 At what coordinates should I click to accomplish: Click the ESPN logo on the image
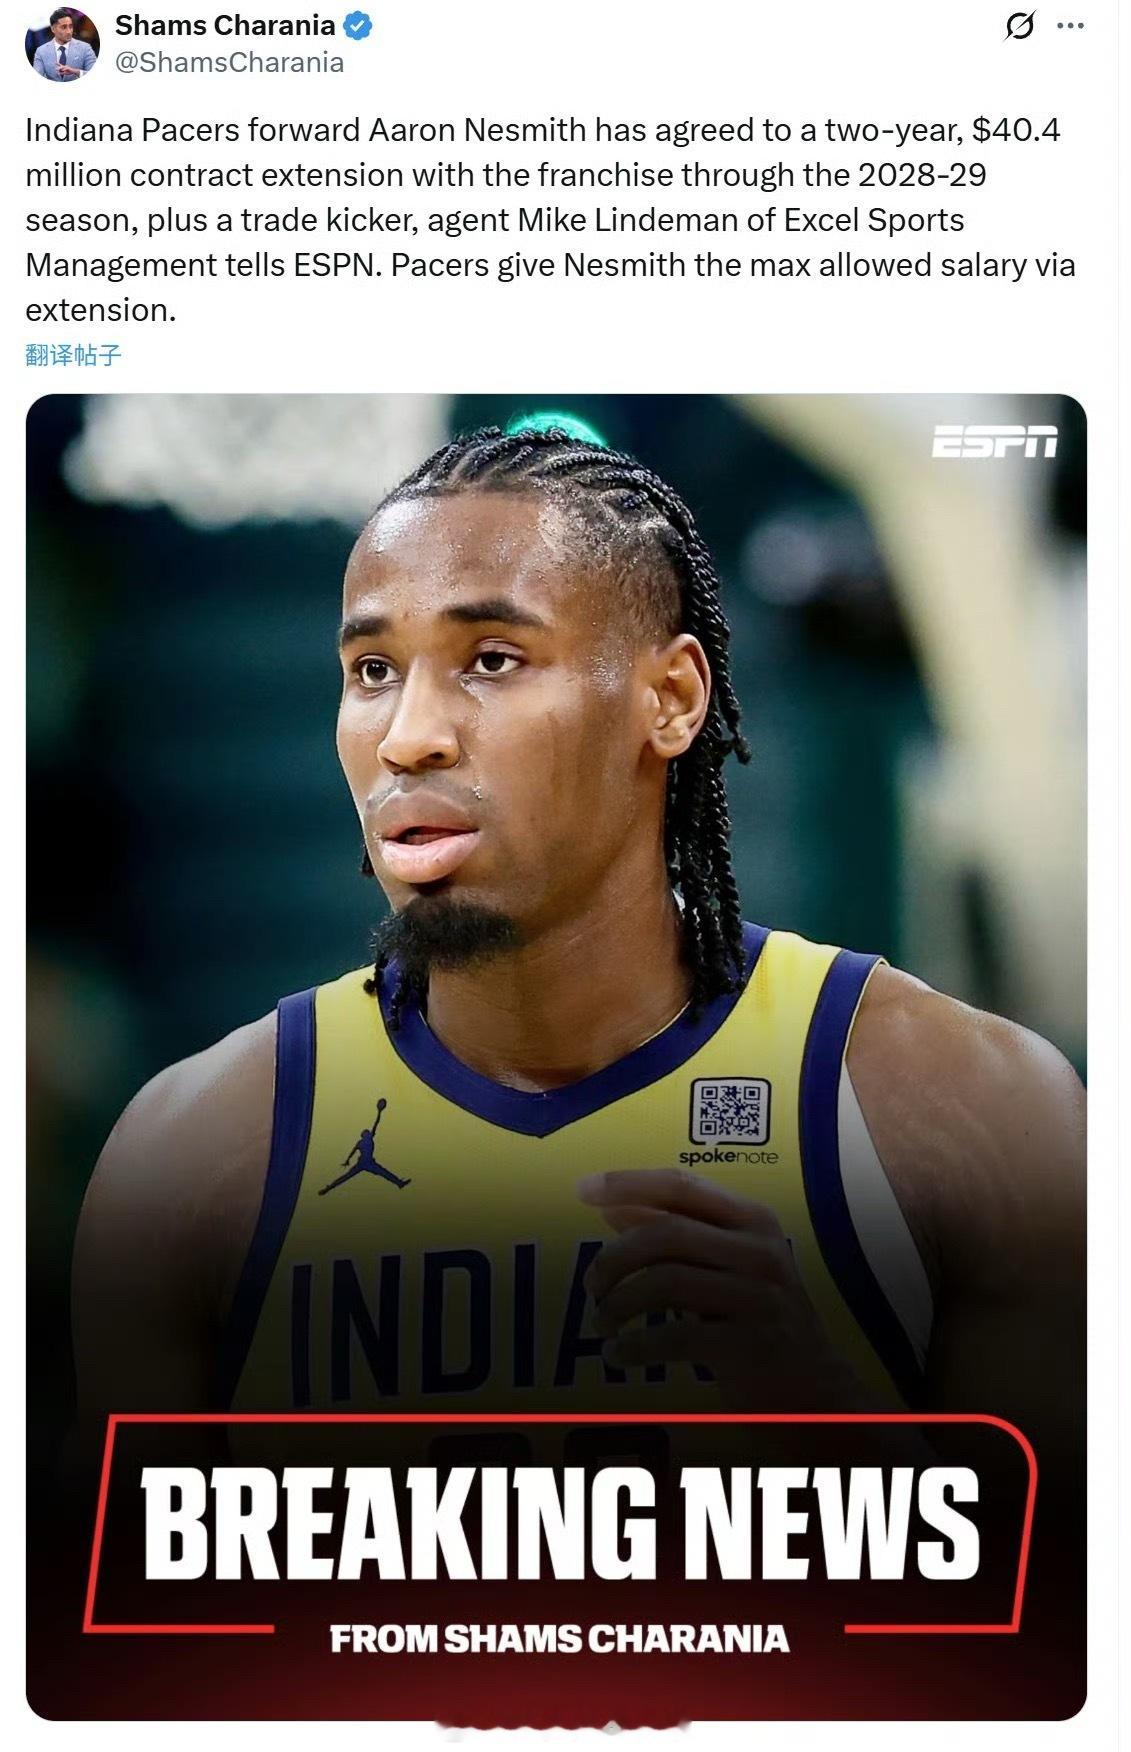tap(994, 441)
